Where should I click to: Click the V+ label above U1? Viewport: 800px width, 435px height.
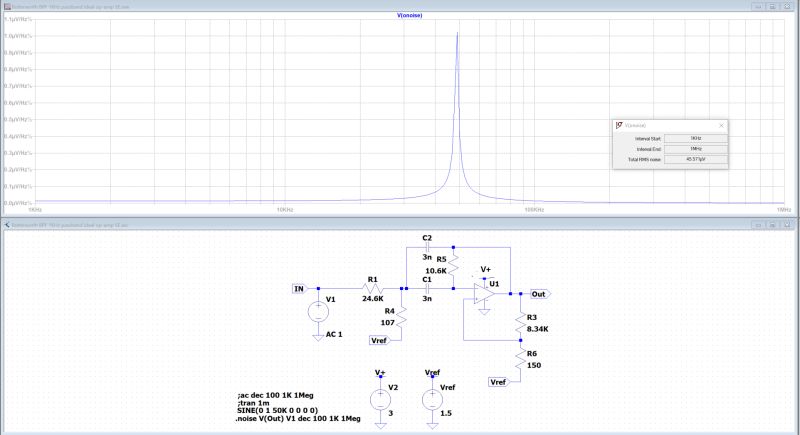[485, 270]
